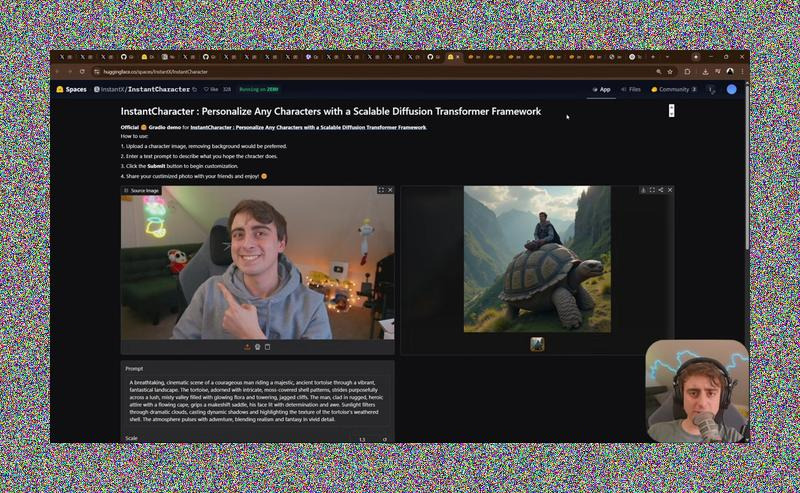Share the generated output image
Viewport: 800px width, 493px height.
coord(661,190)
